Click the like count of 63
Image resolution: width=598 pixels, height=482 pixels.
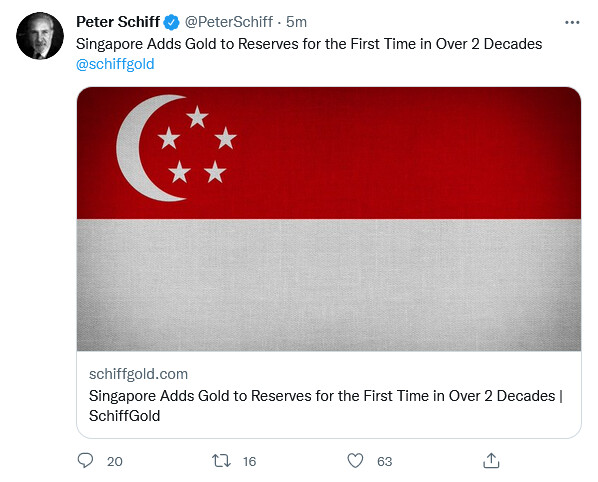(x=384, y=461)
